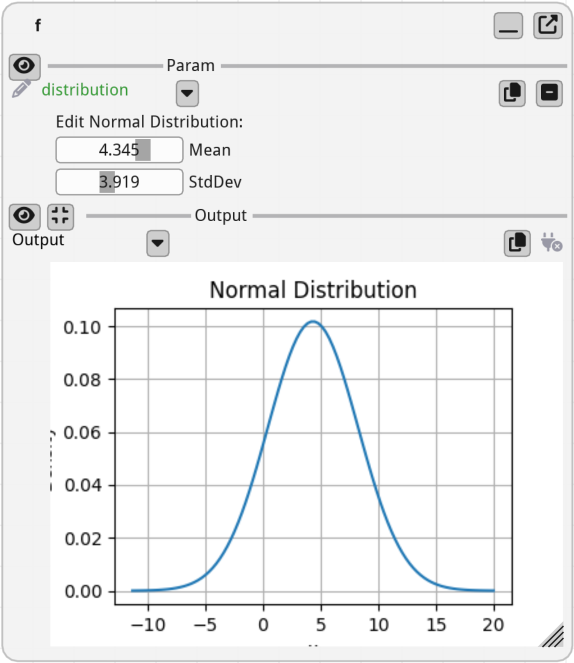Open the distribution dropdown arrow
This screenshot has height=663, width=574.
[187, 93]
